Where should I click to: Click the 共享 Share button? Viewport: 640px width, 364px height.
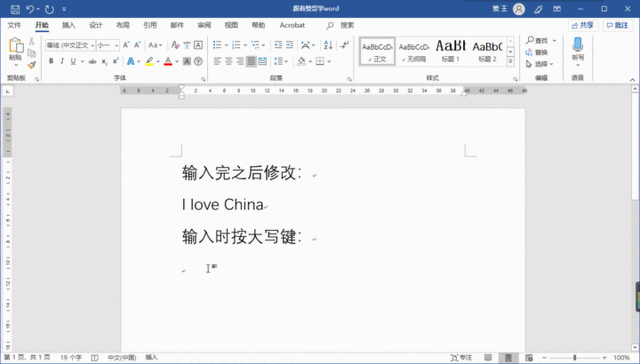click(x=583, y=25)
